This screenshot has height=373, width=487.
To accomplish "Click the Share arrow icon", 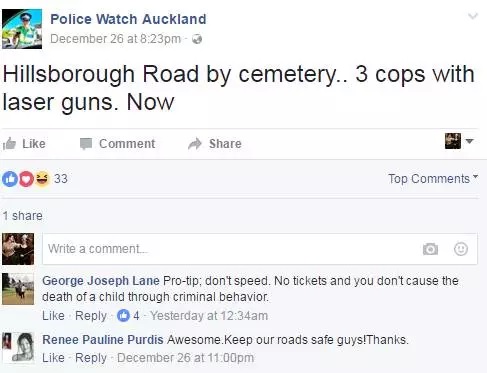I will [195, 144].
